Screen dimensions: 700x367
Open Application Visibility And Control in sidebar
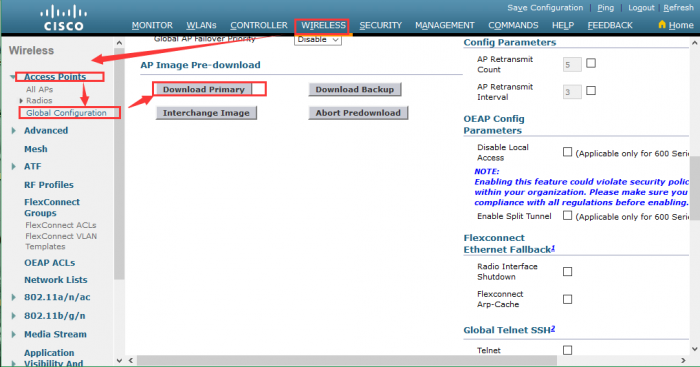[x=54, y=358]
